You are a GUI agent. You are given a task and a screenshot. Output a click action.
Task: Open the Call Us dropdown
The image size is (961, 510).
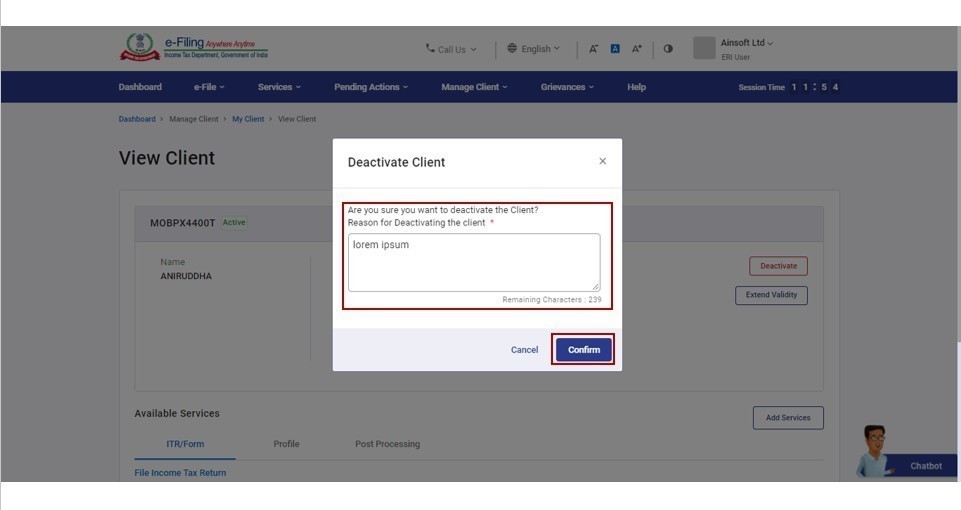tap(451, 49)
